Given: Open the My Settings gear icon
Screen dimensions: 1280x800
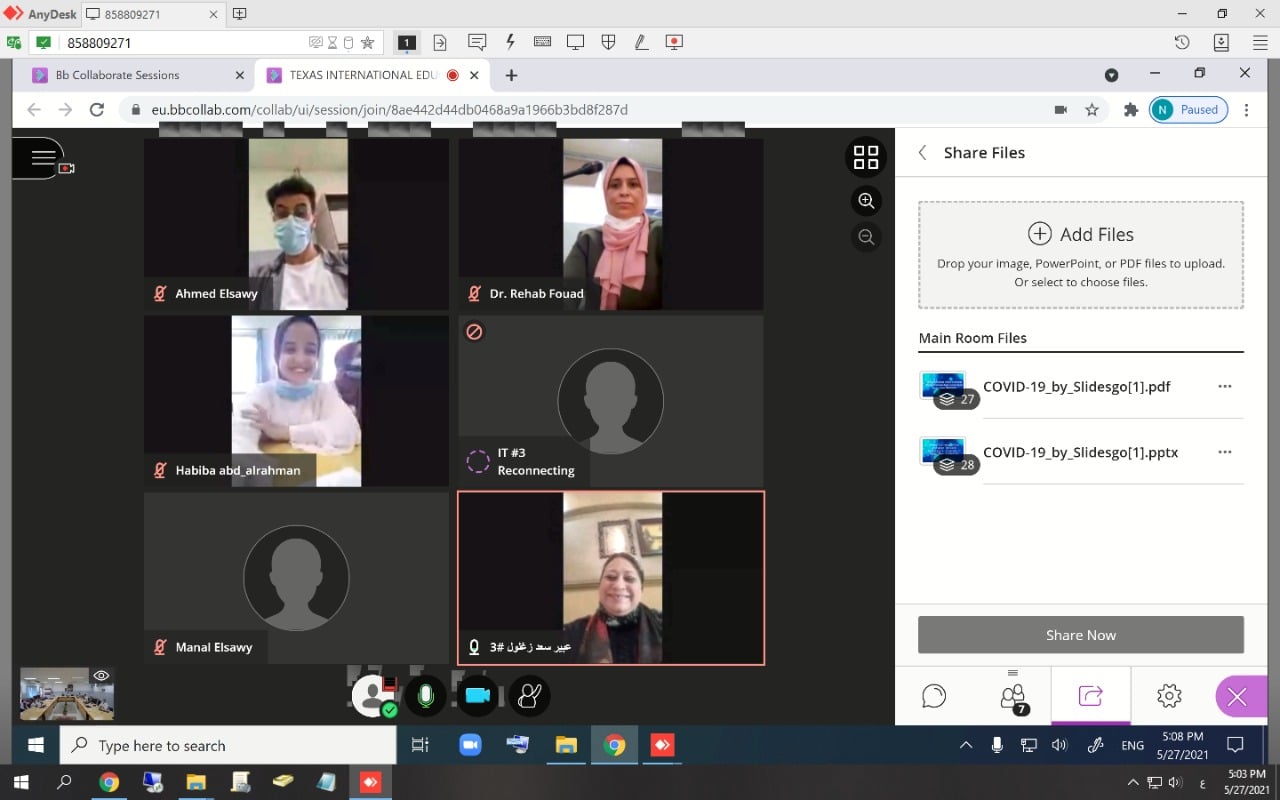Looking at the screenshot, I should [x=1169, y=696].
